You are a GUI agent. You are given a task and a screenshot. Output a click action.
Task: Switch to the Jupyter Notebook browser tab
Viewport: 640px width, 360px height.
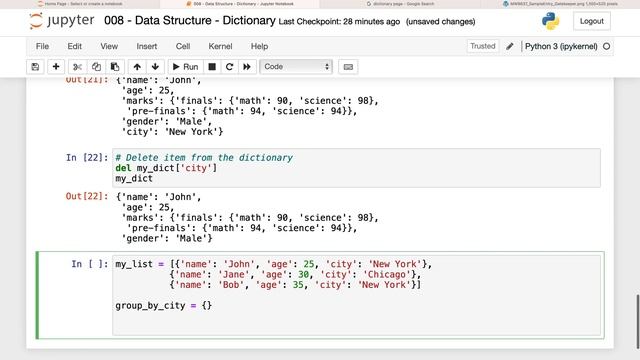click(240, 4)
